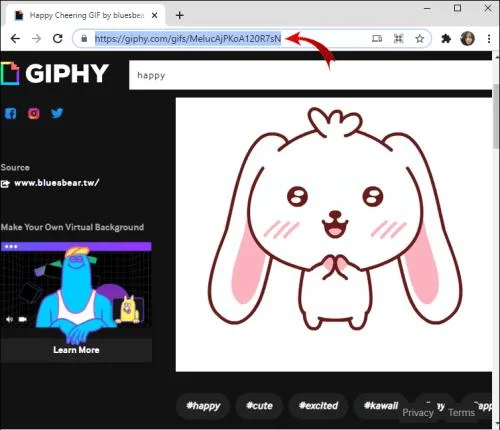Go back with the browser back arrow
Screen dimensions: 500x430
15,39
